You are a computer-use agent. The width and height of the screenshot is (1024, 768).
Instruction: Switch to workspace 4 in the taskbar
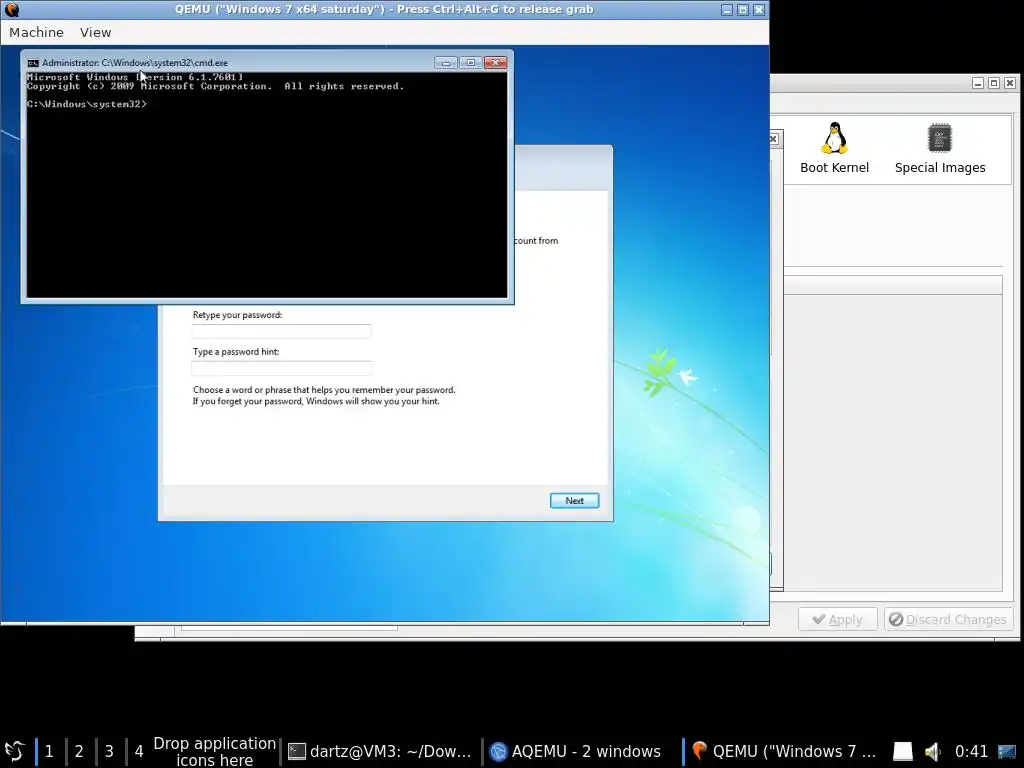[x=138, y=751]
